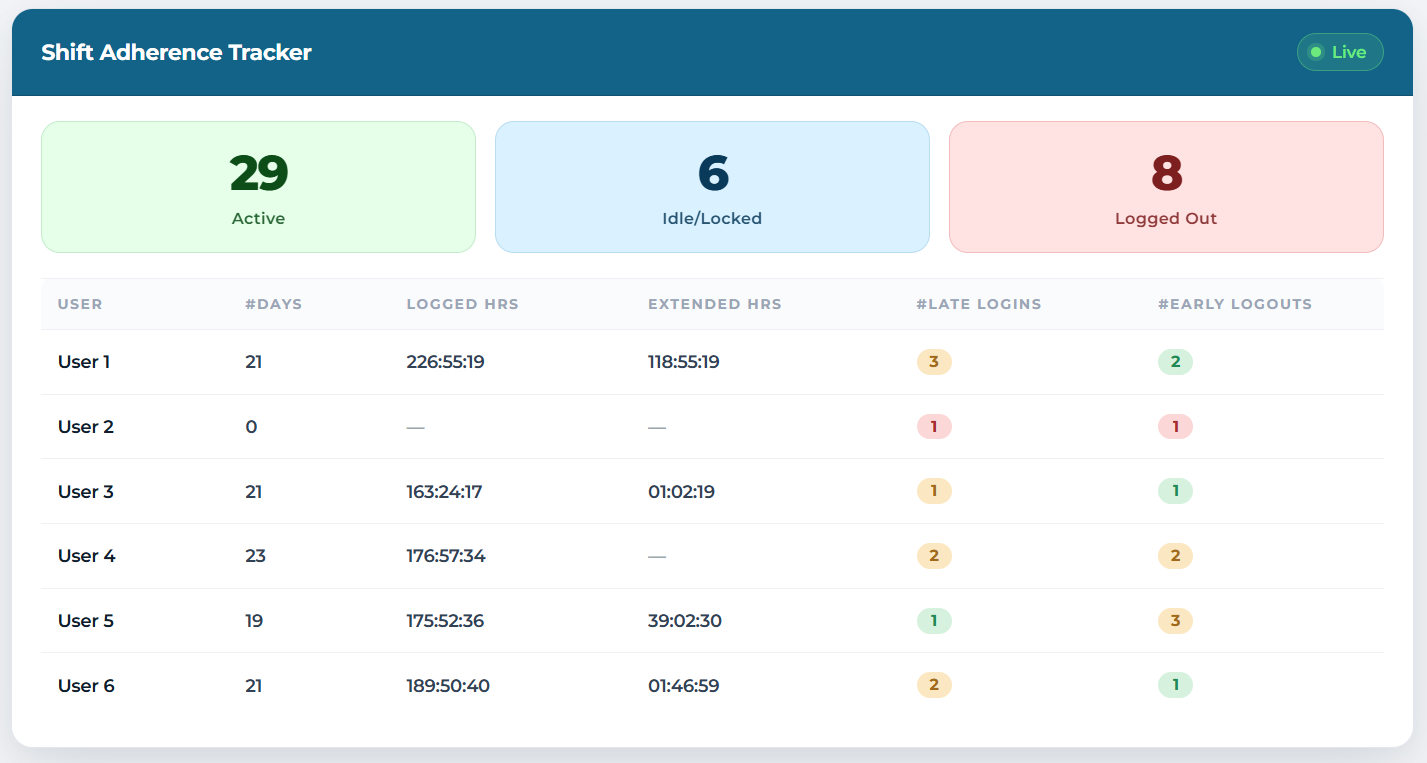Sort table by LOGGED HRS header
The width and height of the screenshot is (1427, 763).
click(x=462, y=304)
